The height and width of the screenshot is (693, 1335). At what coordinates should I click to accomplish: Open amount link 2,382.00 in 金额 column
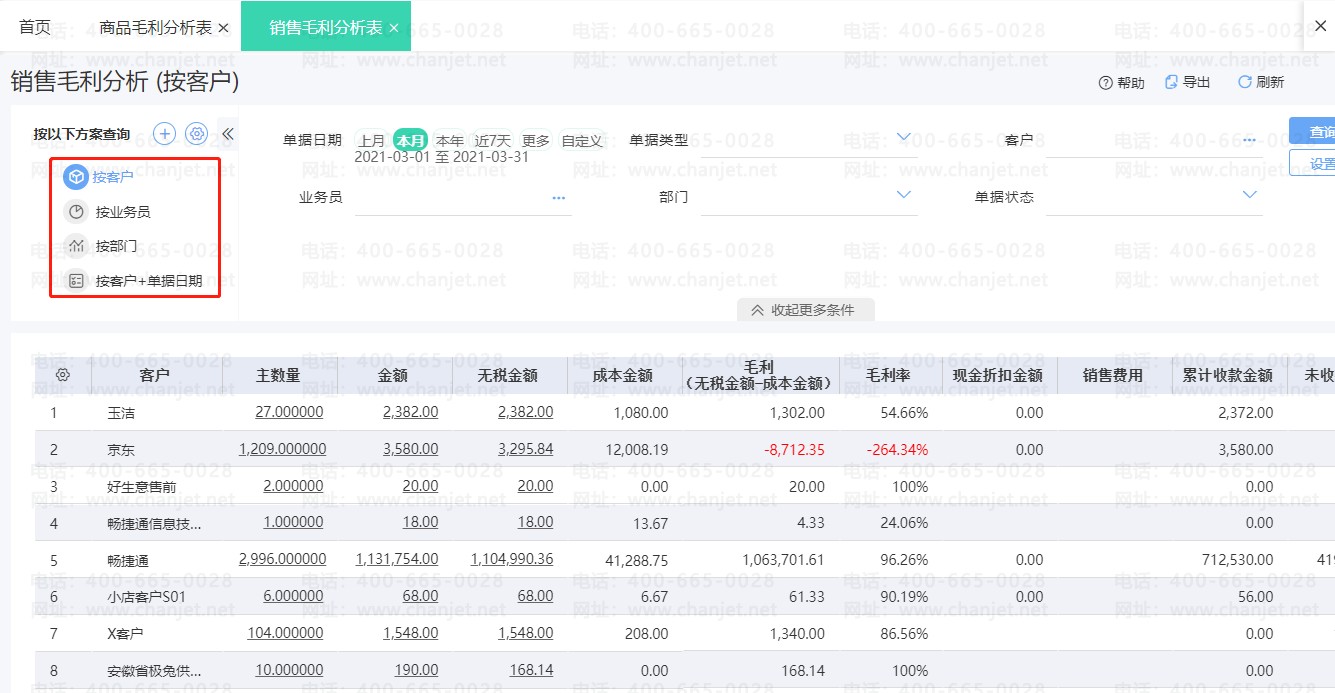(x=410, y=412)
